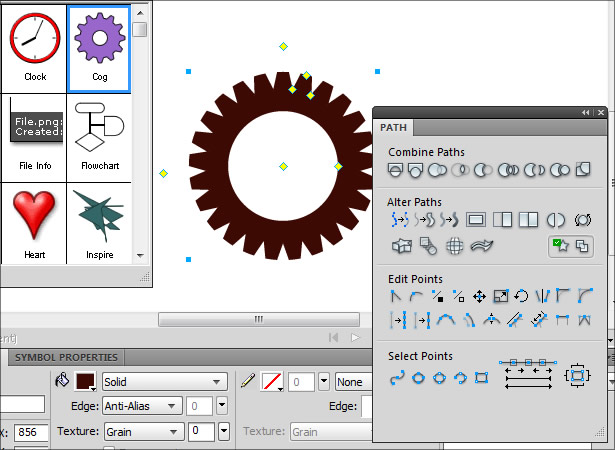Apply Trim Paths in Combine Paths

pos(560,170)
